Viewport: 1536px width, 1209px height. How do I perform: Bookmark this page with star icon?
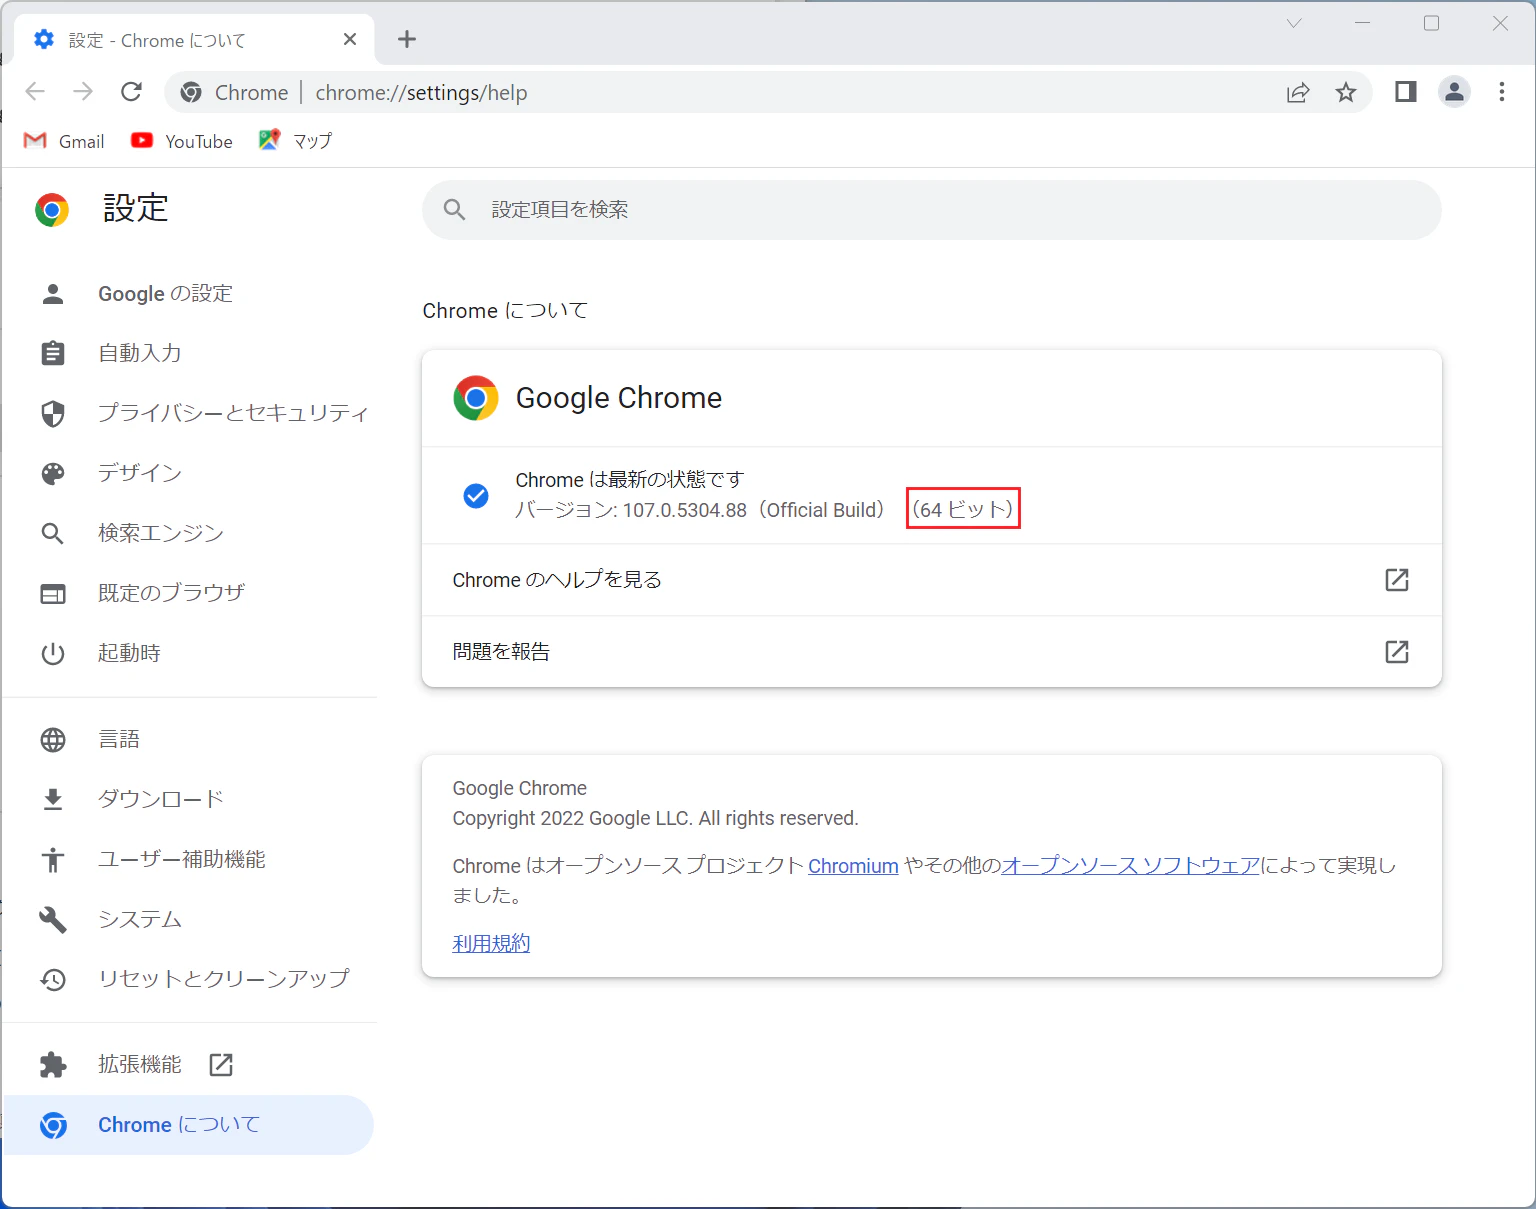(1346, 93)
